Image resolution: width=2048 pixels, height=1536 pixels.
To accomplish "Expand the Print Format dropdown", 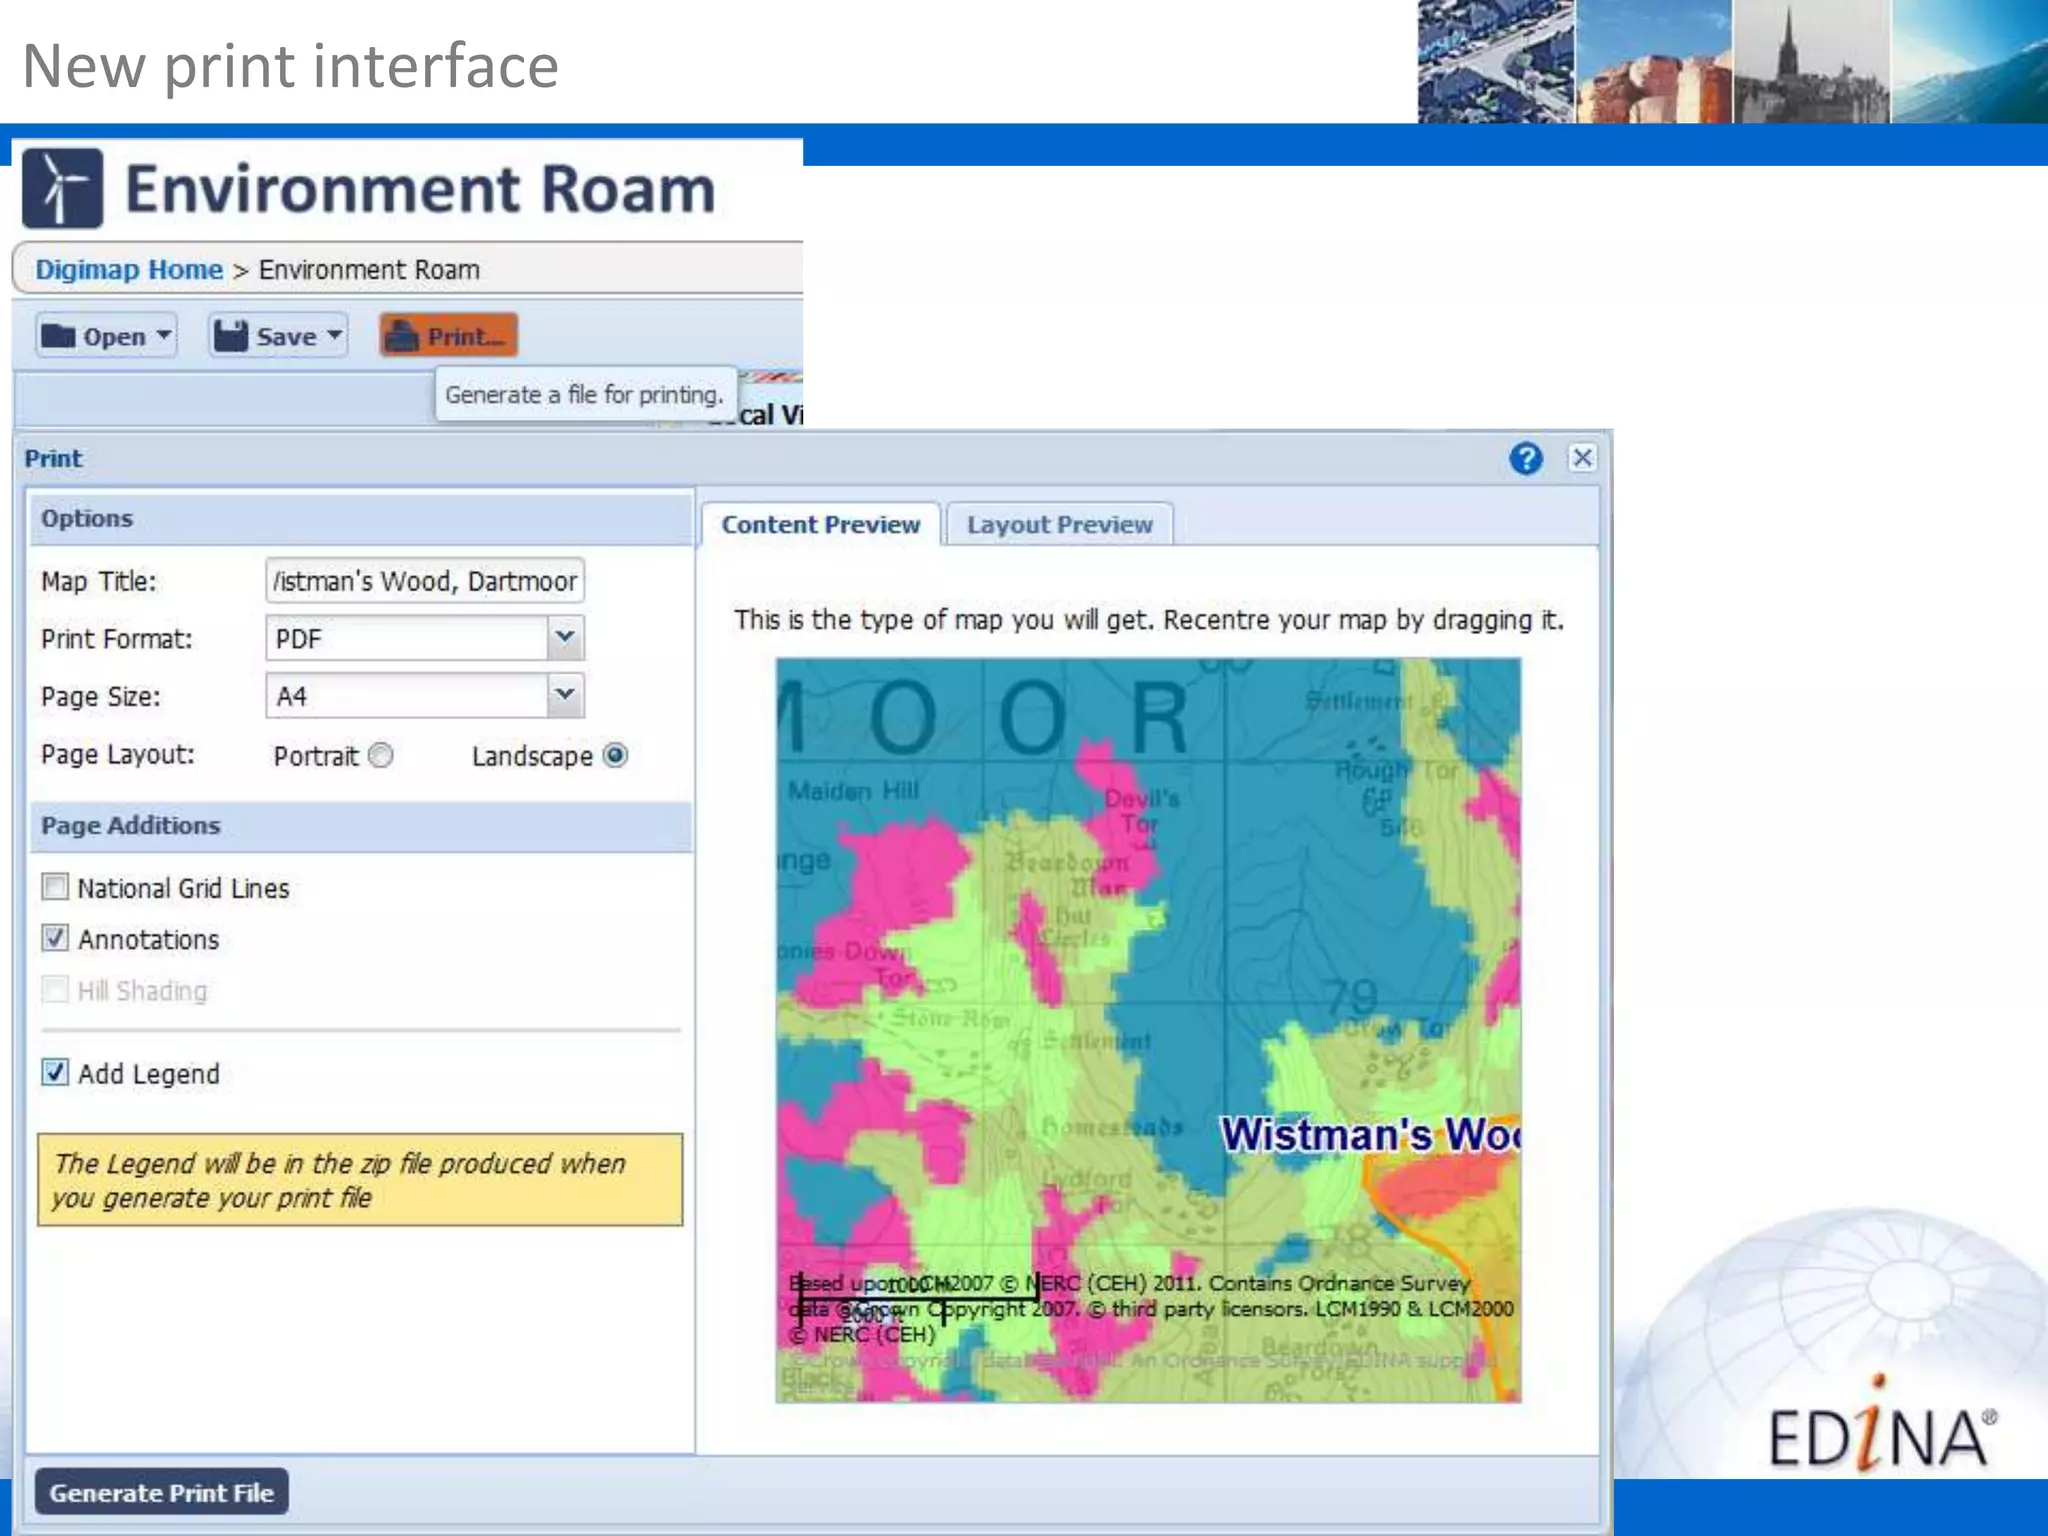I will coord(565,638).
